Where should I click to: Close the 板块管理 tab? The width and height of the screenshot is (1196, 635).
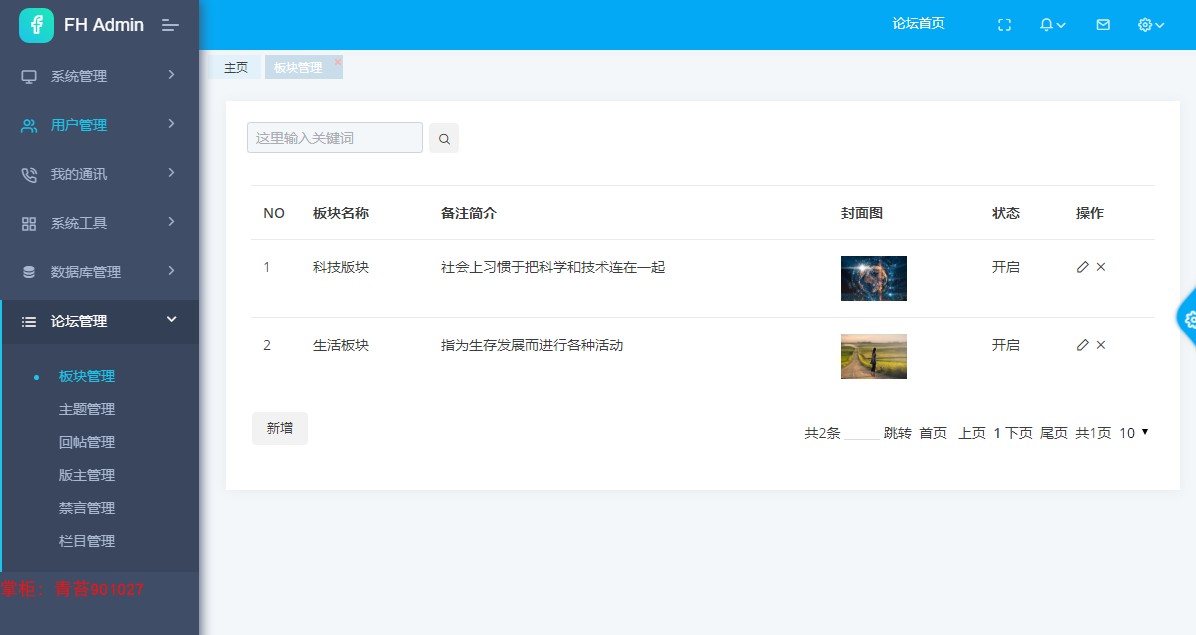tap(338, 62)
